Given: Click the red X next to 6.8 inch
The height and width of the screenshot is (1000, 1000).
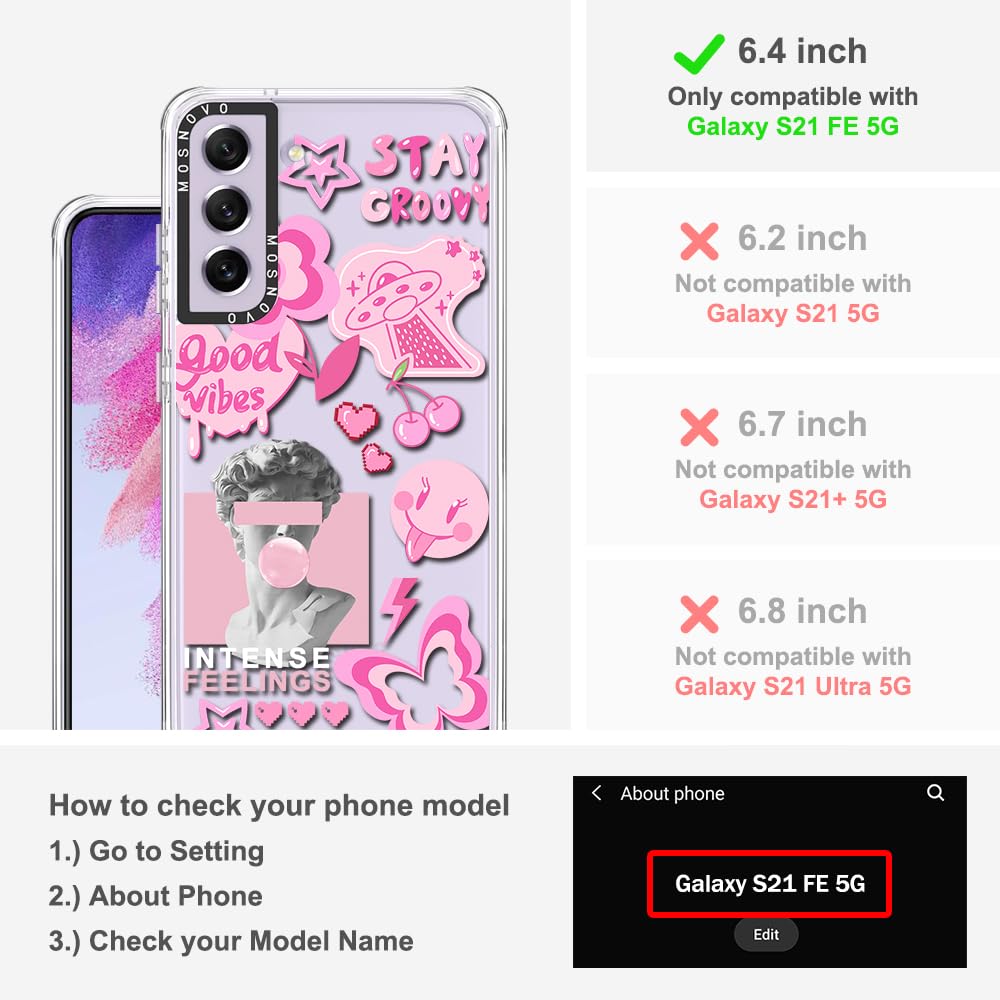Looking at the screenshot, I should pyautogui.click(x=700, y=614).
